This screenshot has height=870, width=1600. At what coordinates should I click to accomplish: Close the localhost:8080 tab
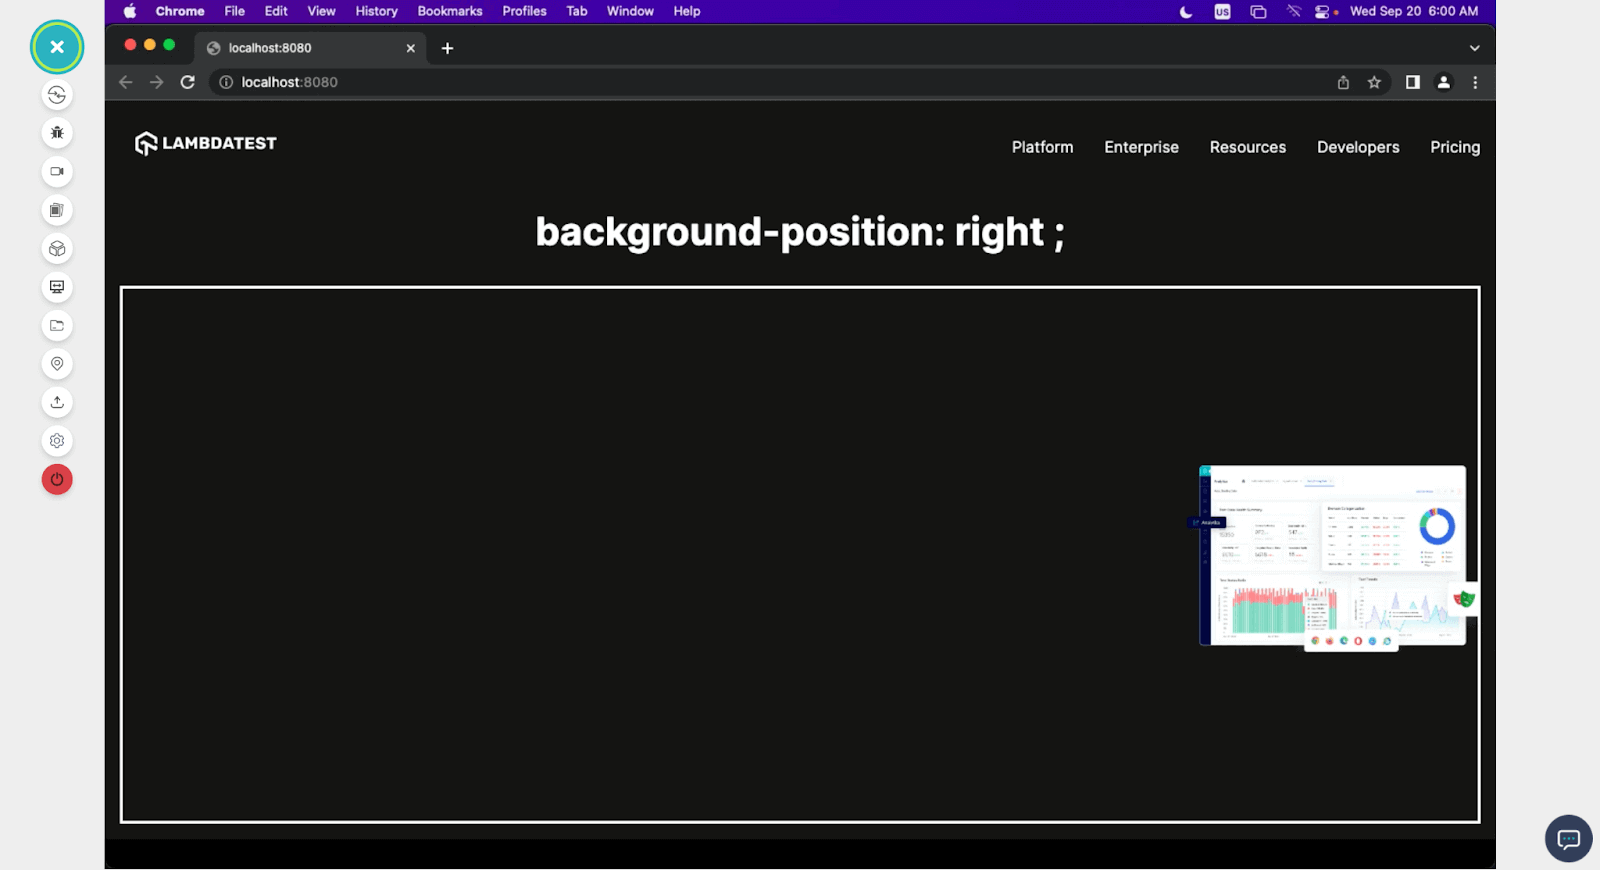point(410,48)
